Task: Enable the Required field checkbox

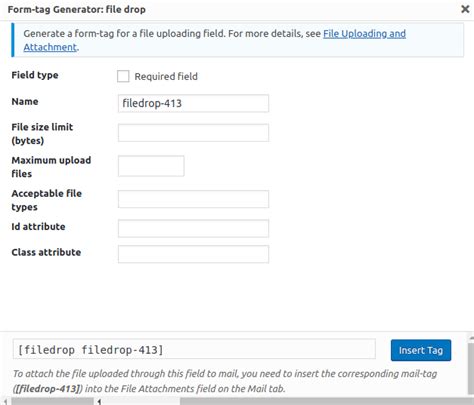Action: 123,76
